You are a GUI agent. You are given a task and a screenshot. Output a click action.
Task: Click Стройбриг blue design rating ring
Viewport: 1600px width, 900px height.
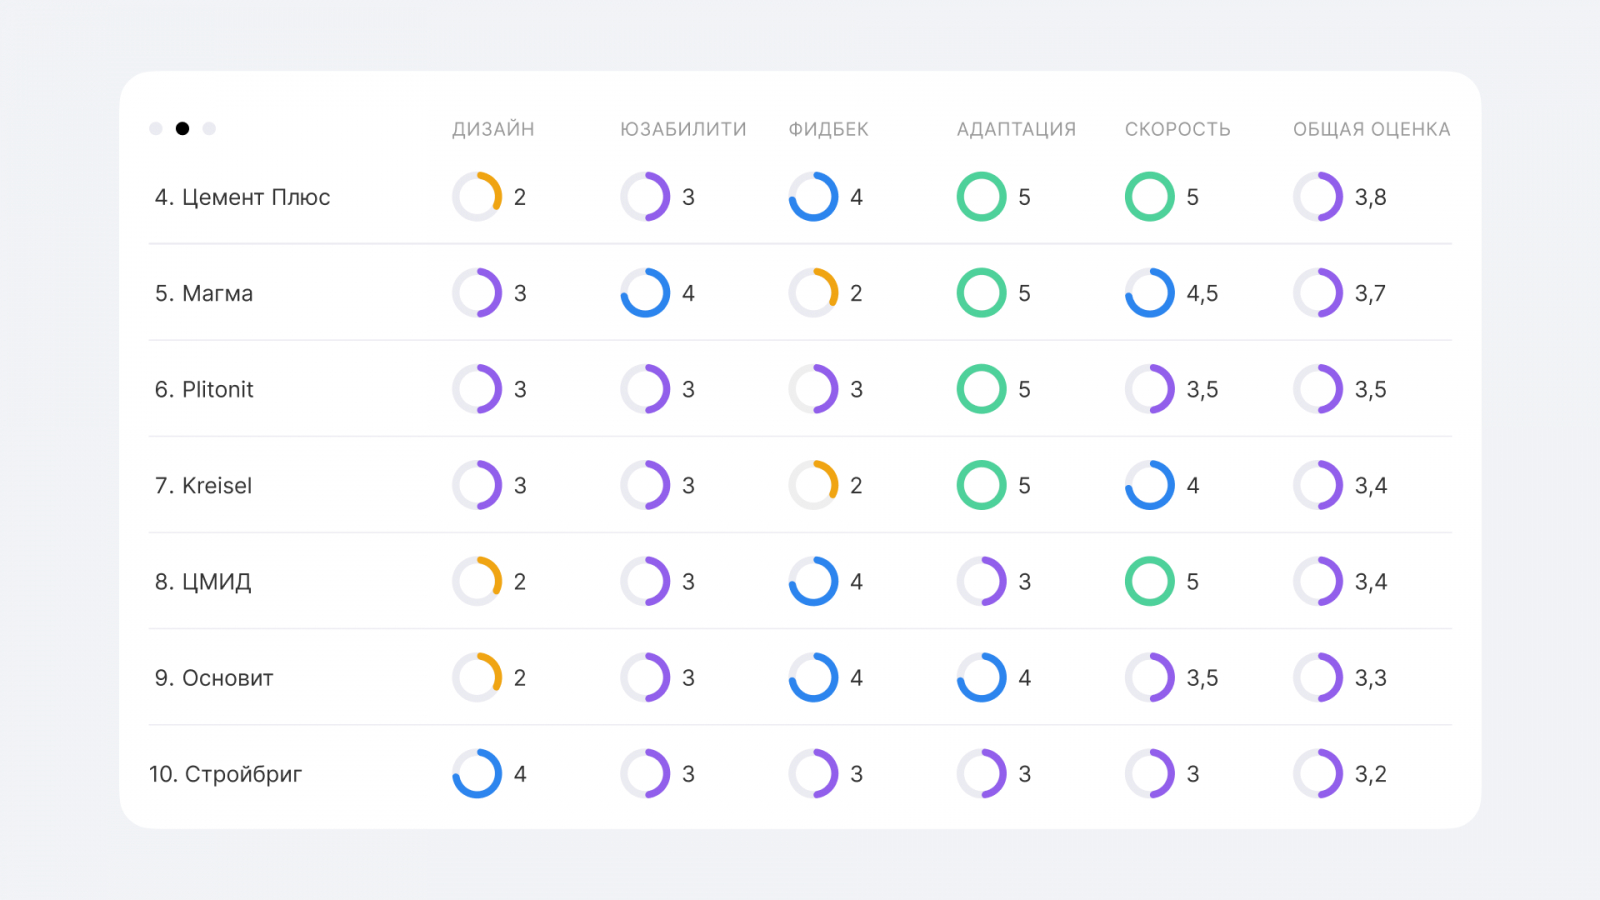pyautogui.click(x=477, y=774)
